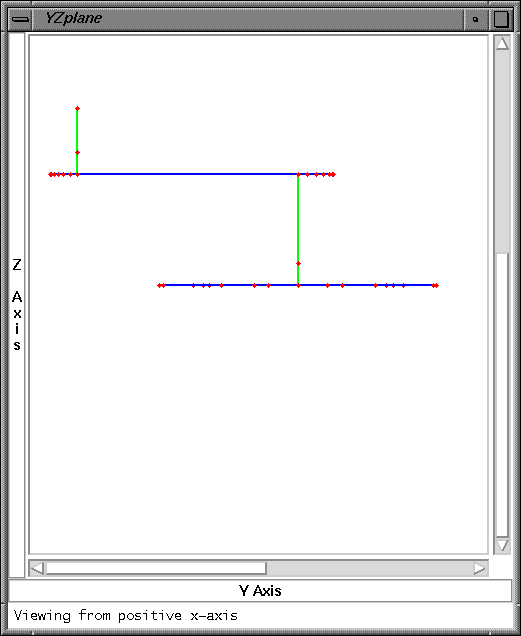The width and height of the screenshot is (521, 636).
Task: Click the long green vertical segment
Action: tap(298, 219)
